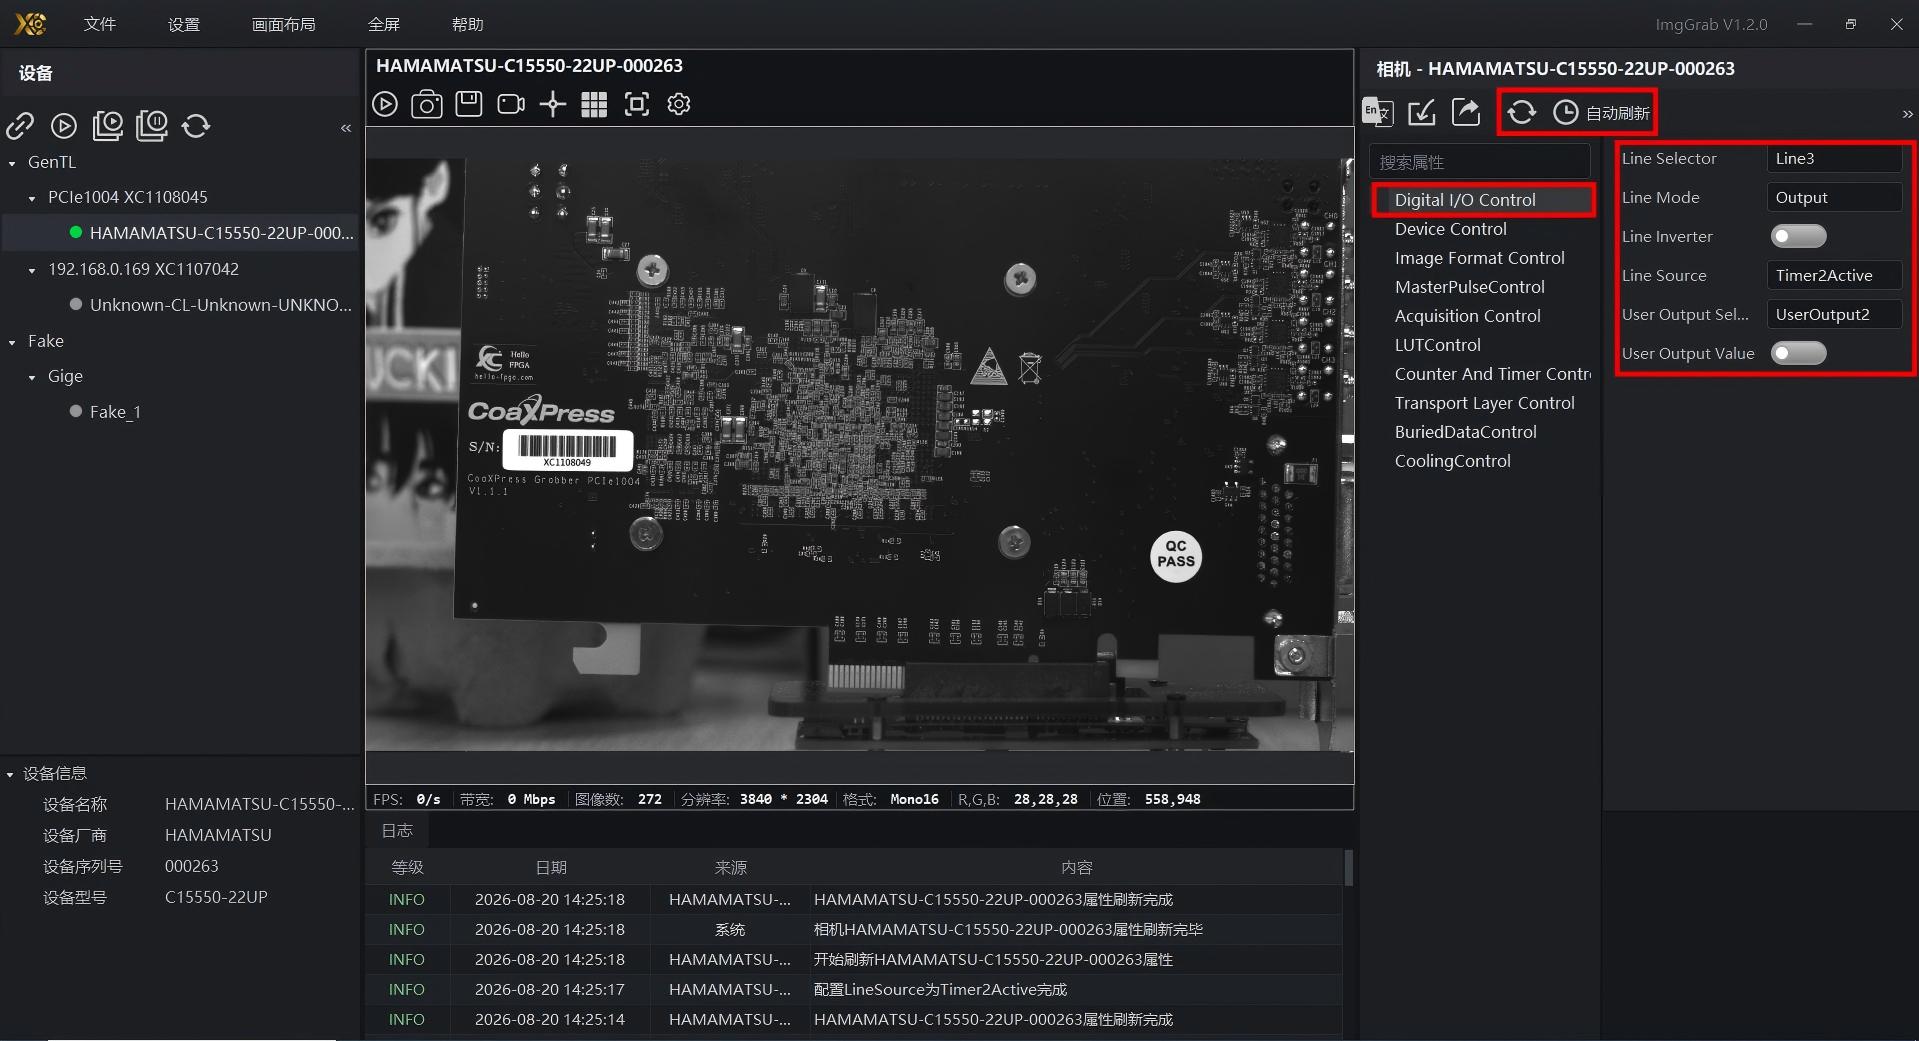Click the language translate icon

coord(1378,112)
